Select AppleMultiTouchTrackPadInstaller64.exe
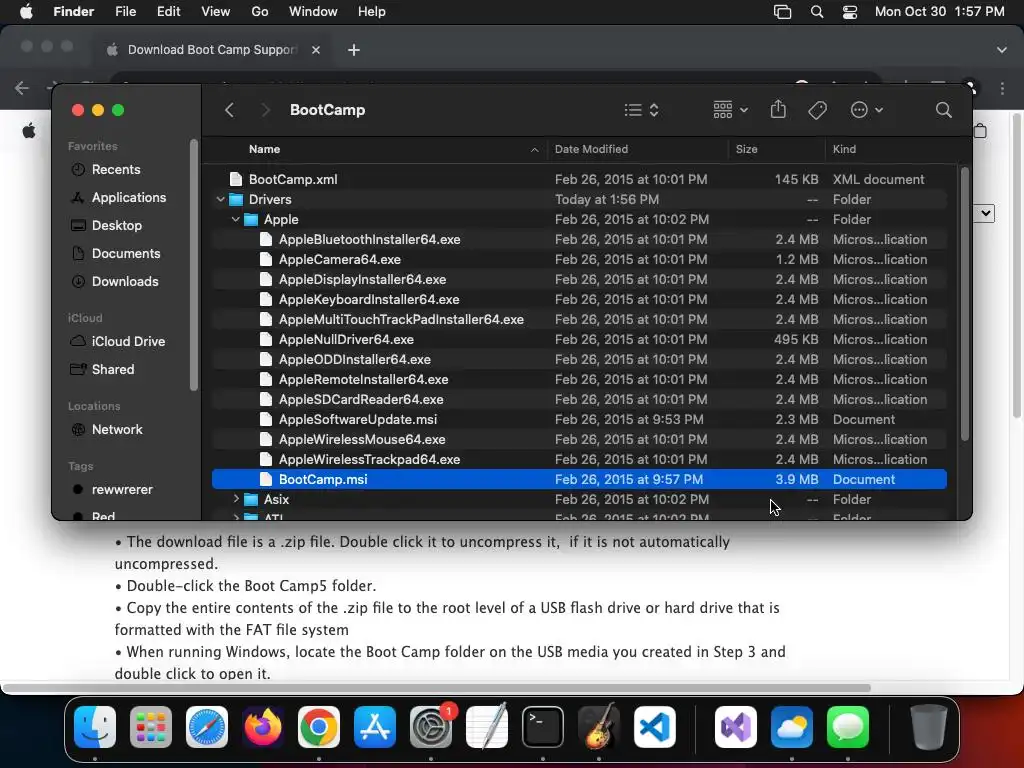The image size is (1024, 768). click(x=579, y=319)
